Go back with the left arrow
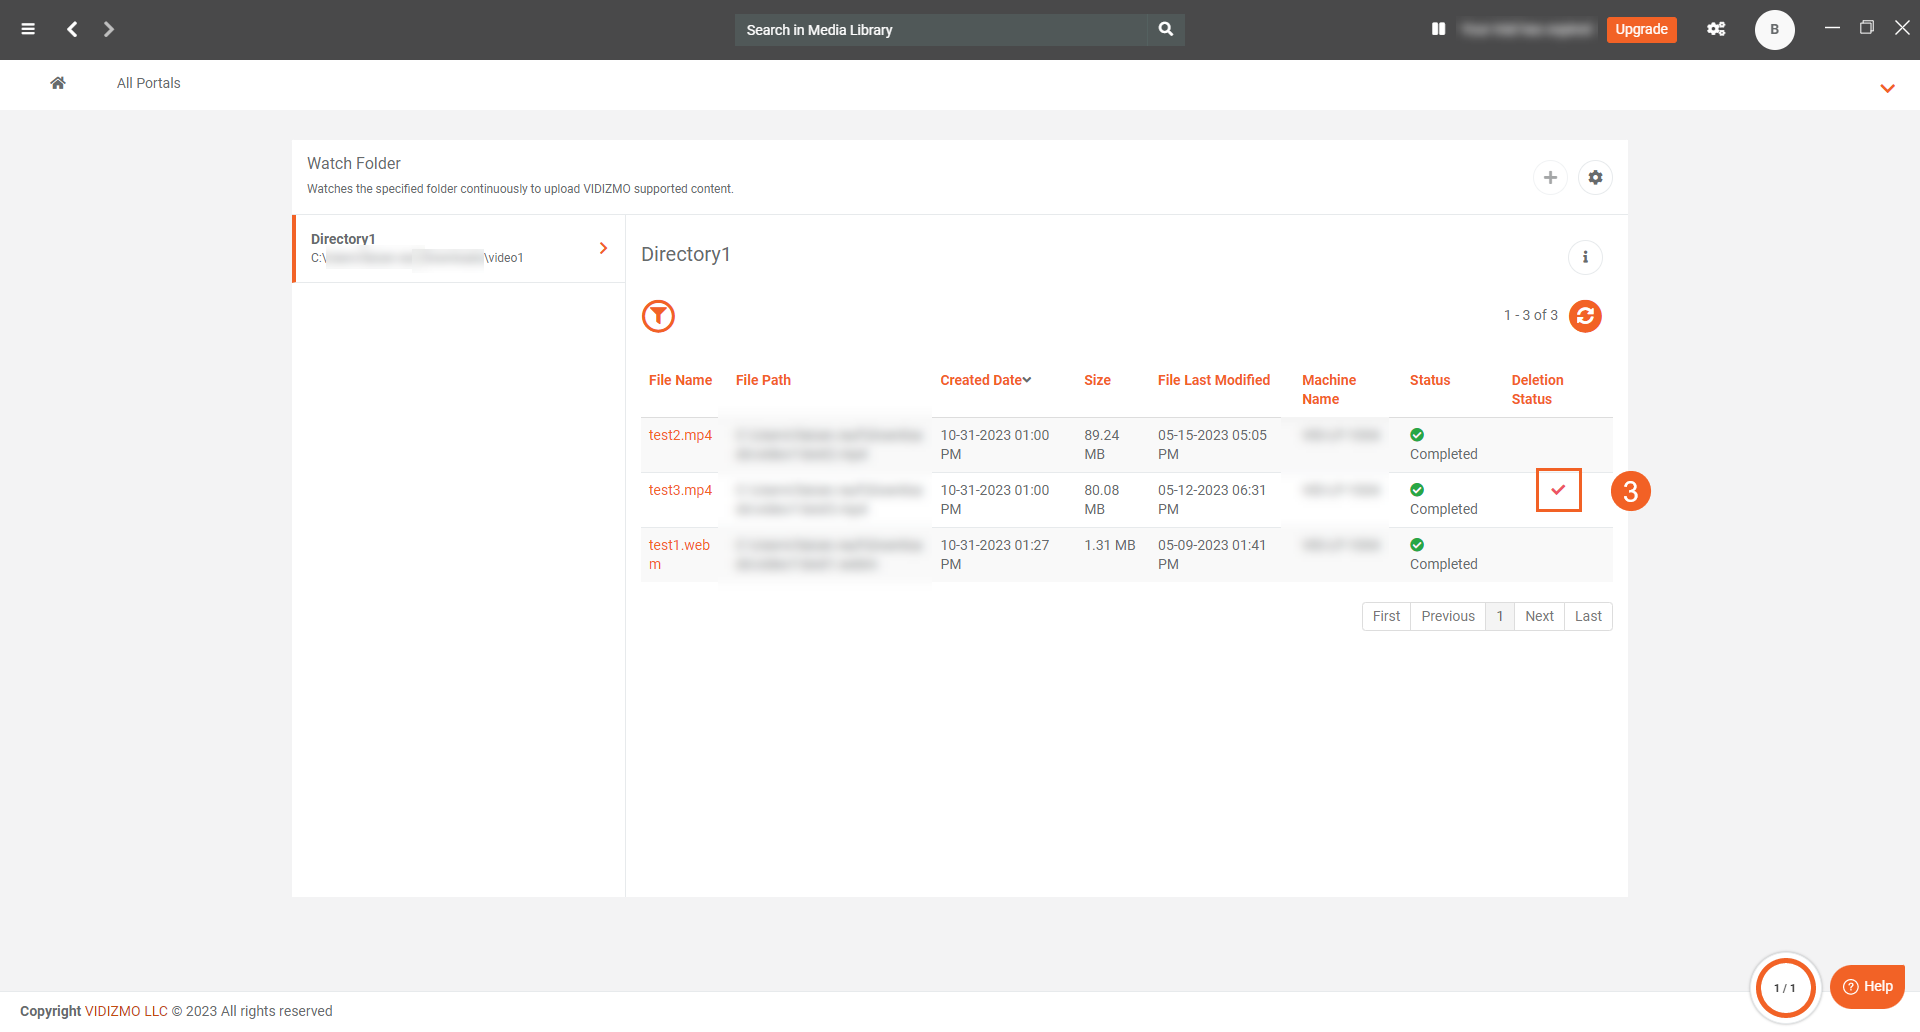 72,29
